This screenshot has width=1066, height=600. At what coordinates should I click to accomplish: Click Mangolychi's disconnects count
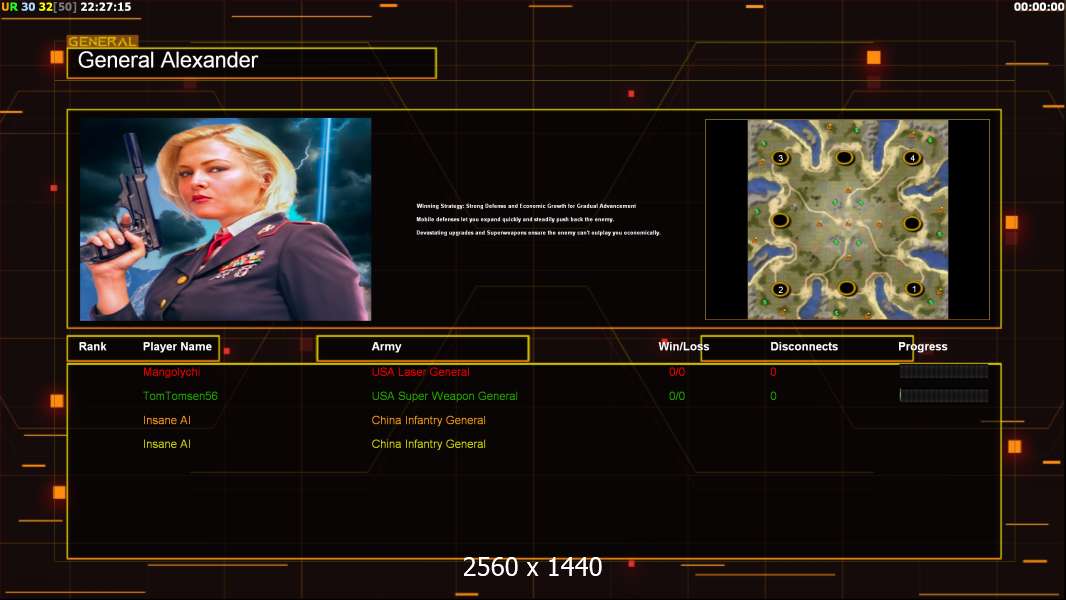773,372
